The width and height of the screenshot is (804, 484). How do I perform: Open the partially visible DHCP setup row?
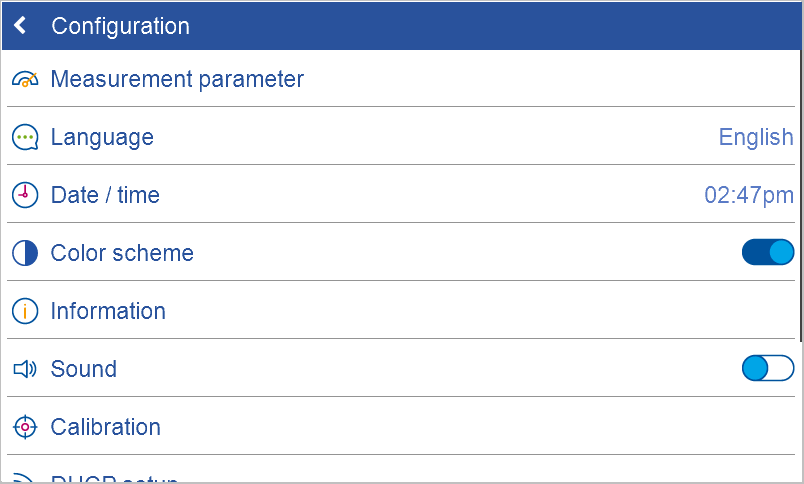coord(115,479)
